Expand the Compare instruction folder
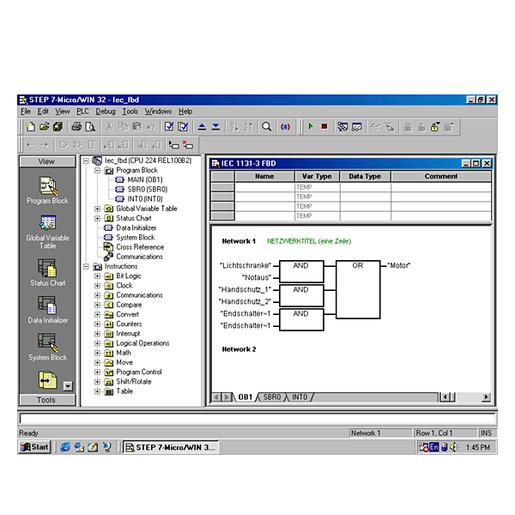Viewport: 515px width, 515px height. [x=97, y=305]
